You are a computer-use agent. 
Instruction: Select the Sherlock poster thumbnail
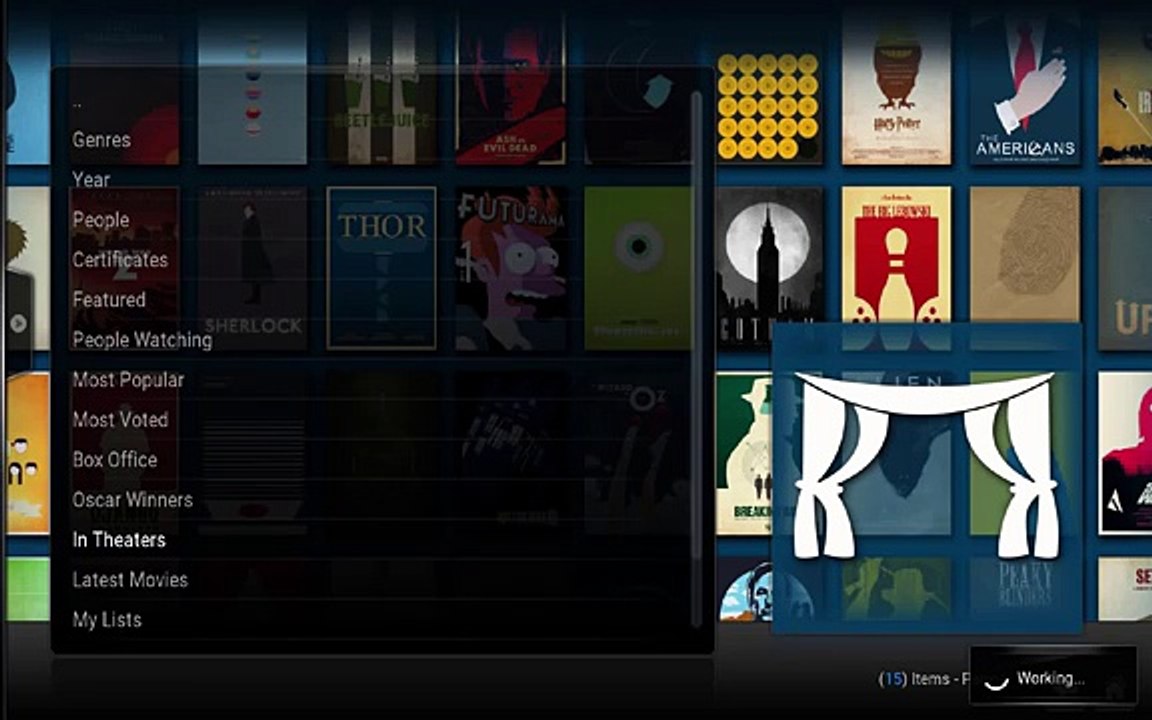point(253,268)
